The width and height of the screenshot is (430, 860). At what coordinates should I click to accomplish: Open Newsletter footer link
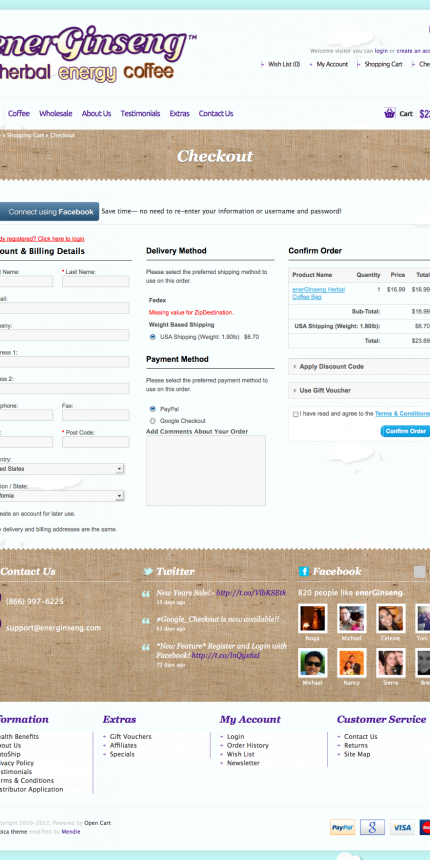click(244, 763)
